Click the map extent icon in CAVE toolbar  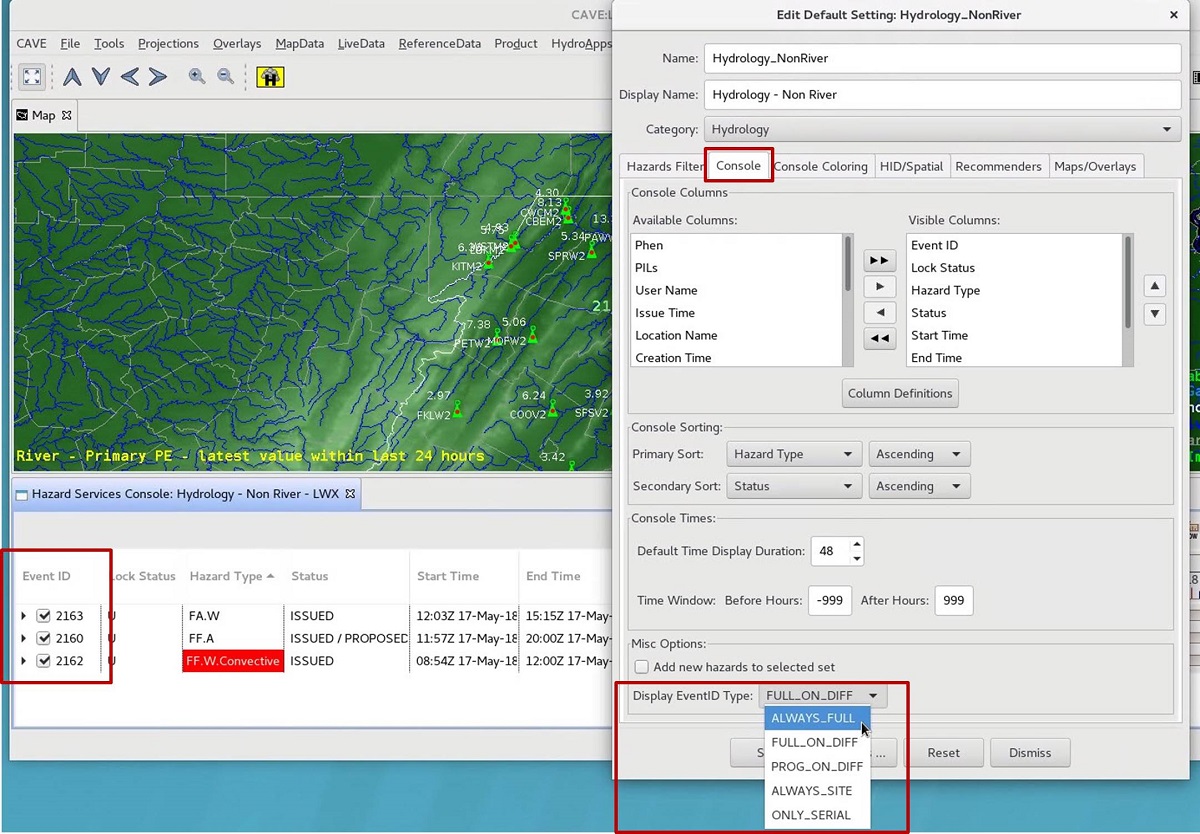32,76
